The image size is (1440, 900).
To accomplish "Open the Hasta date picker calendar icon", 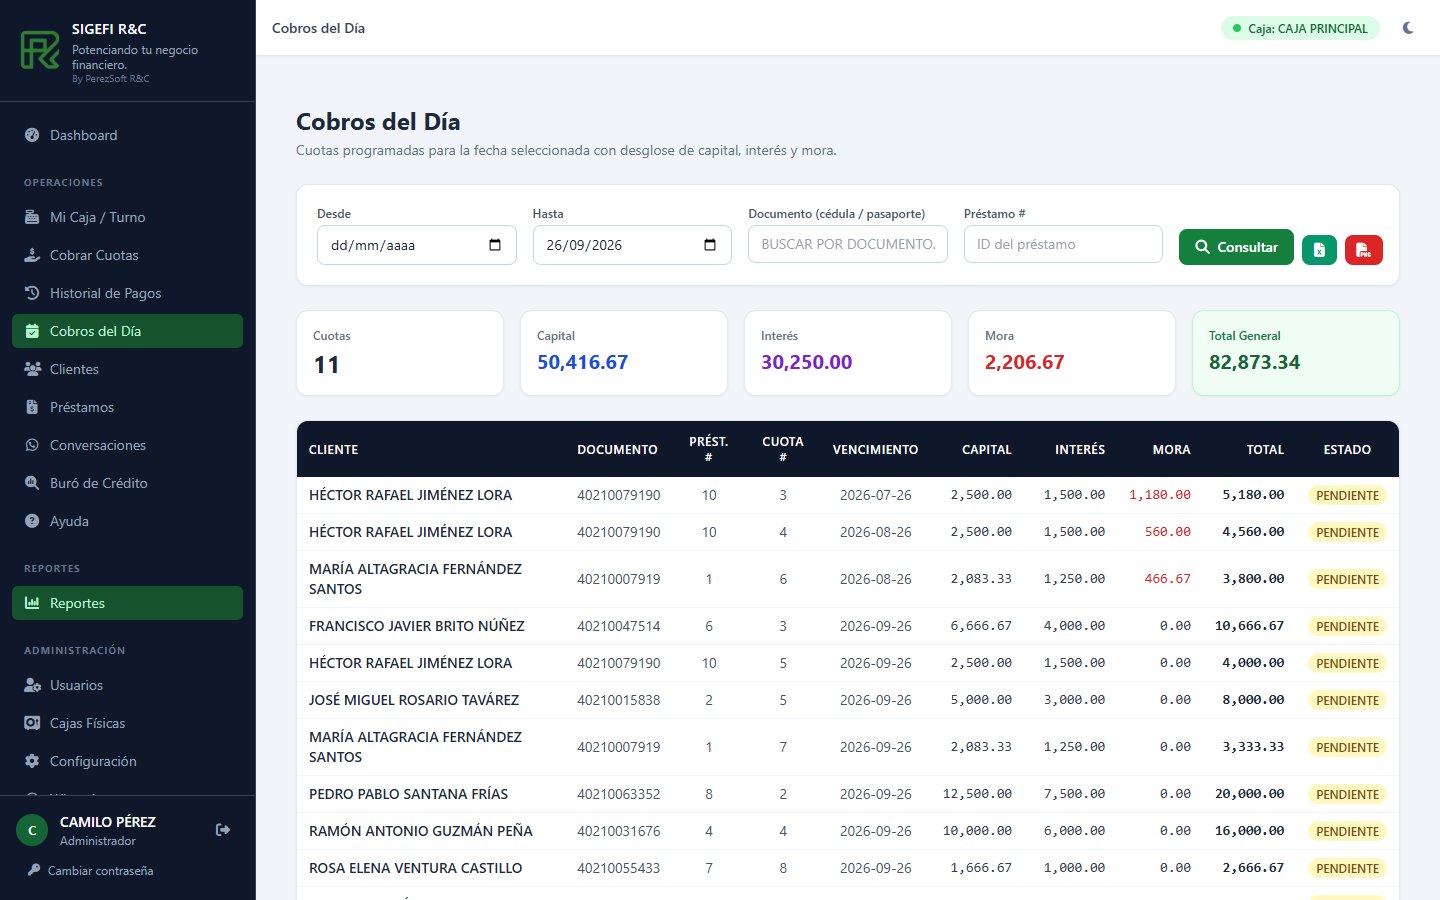I will pyautogui.click(x=710, y=245).
